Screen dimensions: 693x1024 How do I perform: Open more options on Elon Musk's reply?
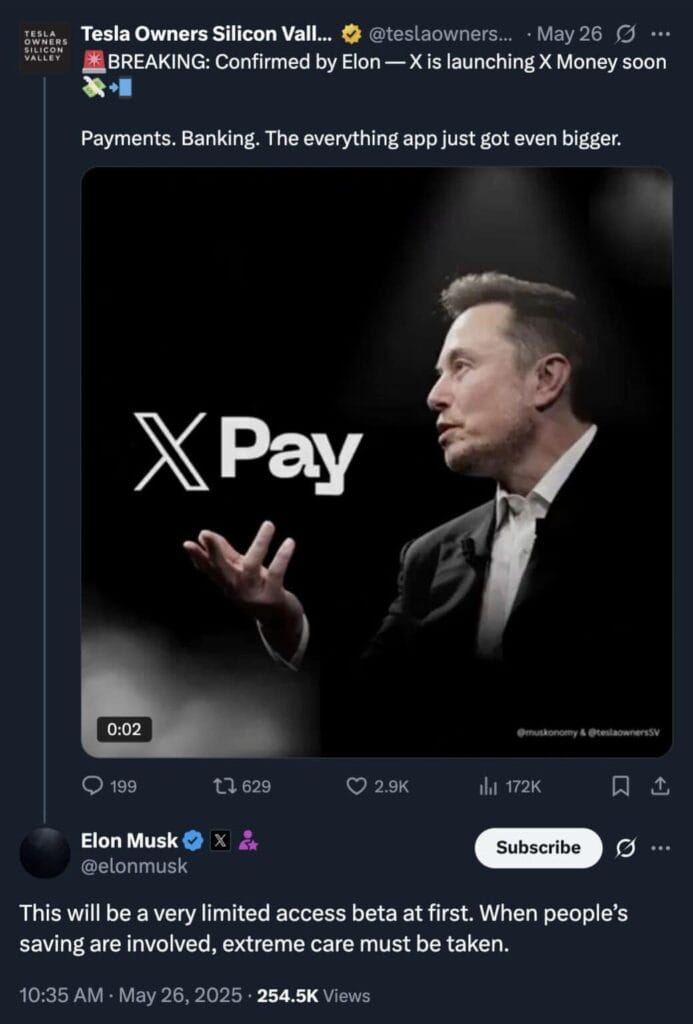tap(660, 848)
